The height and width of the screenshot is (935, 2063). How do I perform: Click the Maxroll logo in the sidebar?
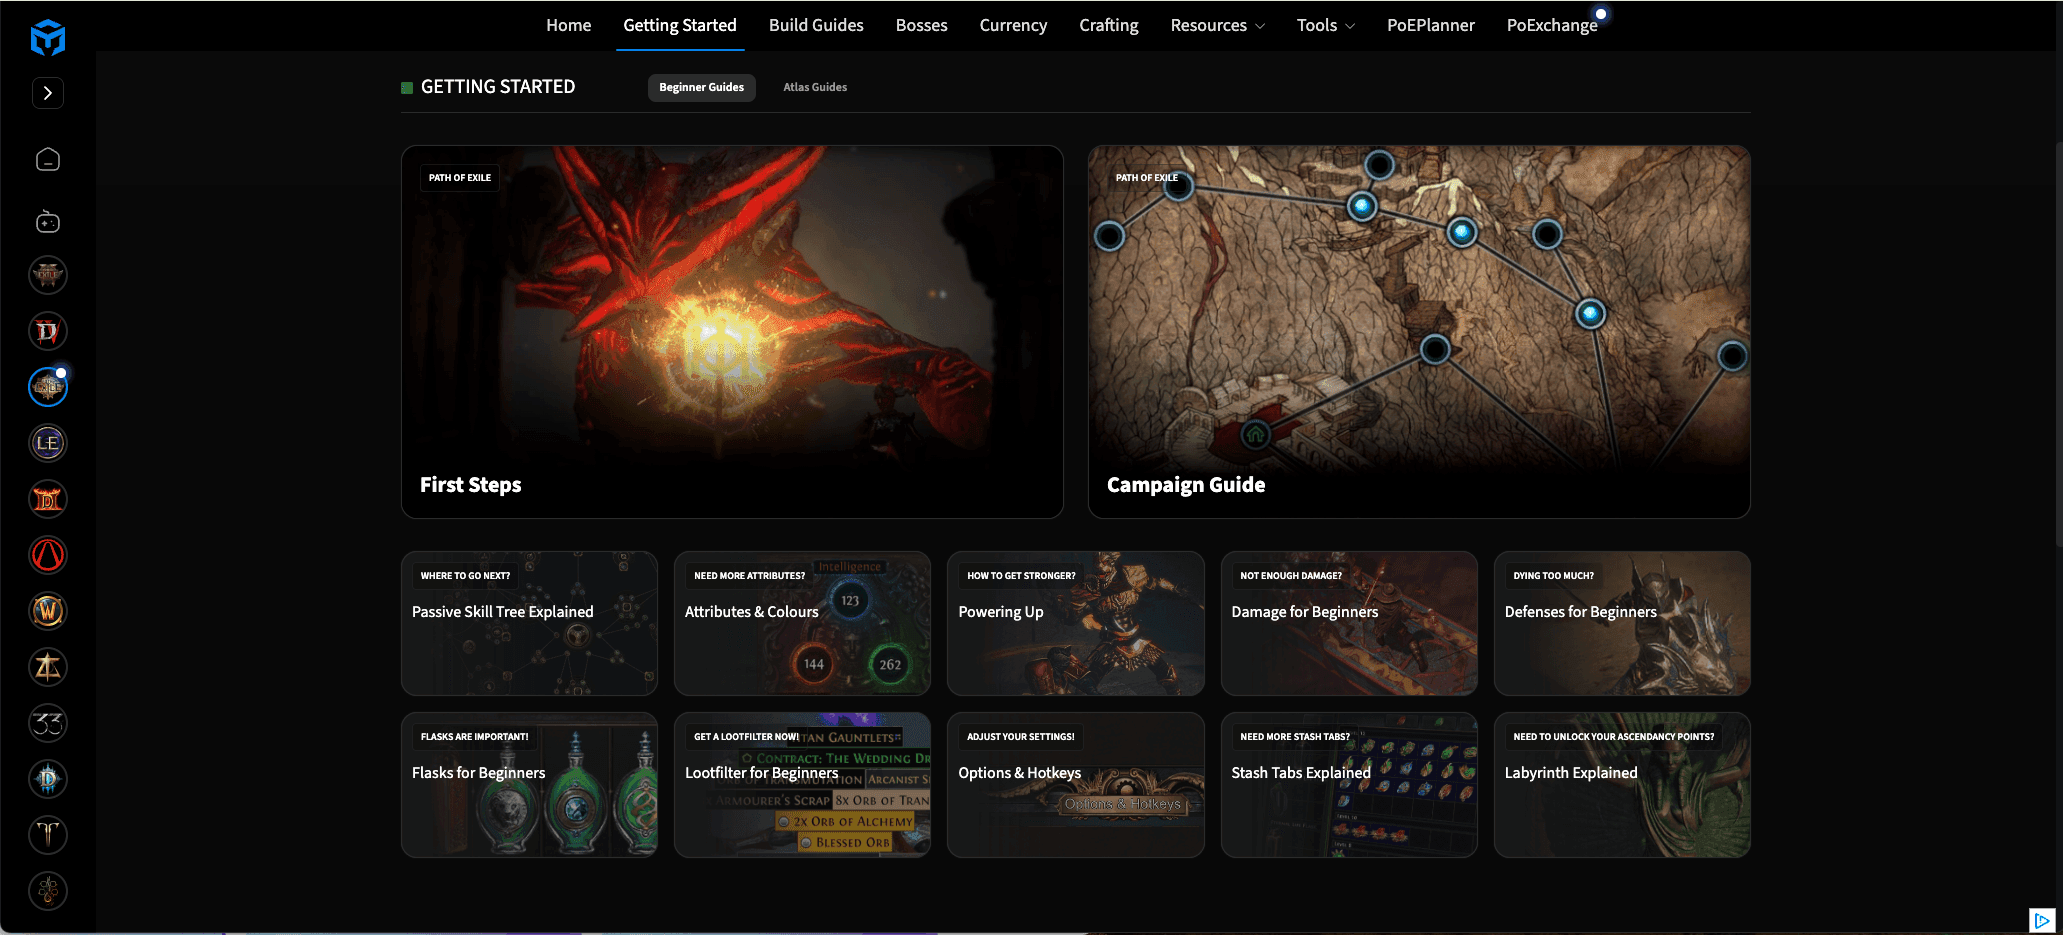(x=48, y=38)
